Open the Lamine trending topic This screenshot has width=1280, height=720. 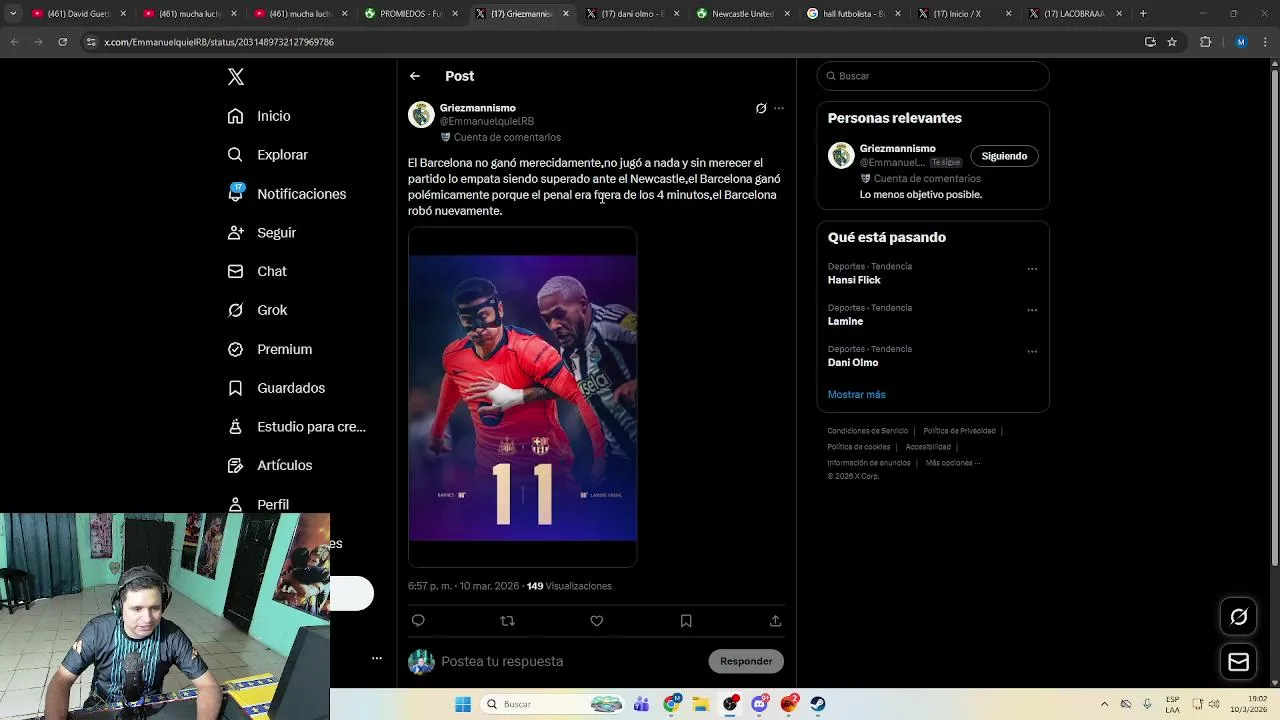click(x=845, y=321)
